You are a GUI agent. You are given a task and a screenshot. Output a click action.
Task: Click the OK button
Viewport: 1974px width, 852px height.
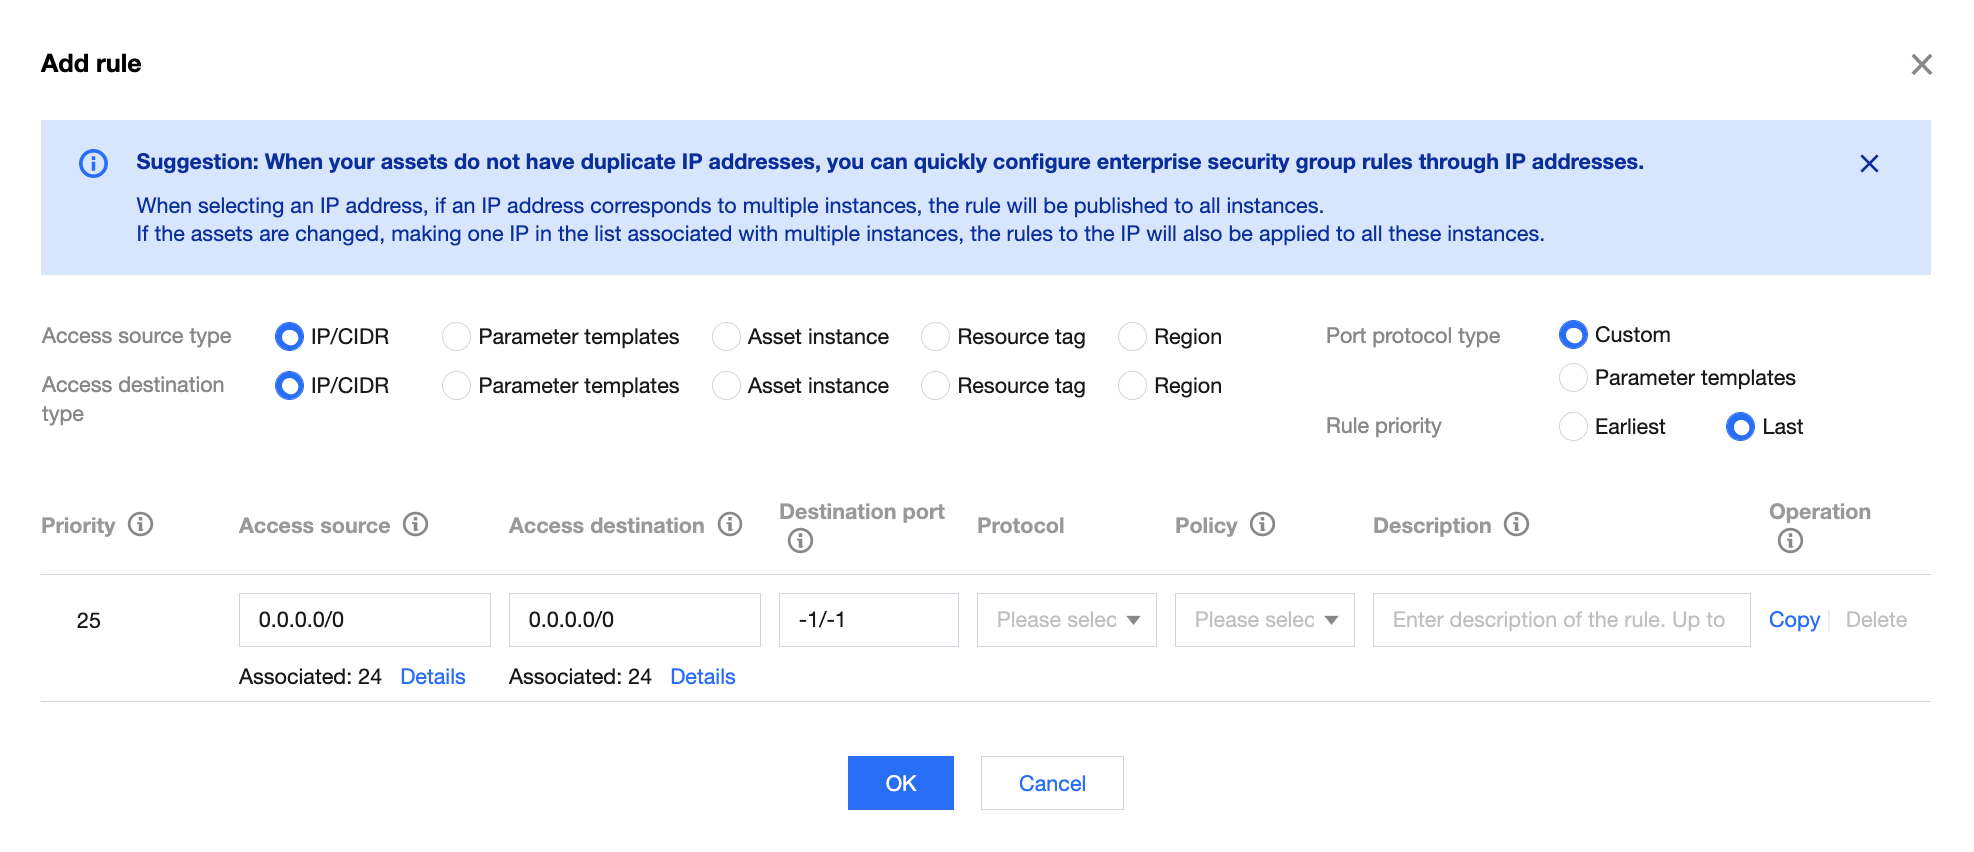tap(900, 783)
